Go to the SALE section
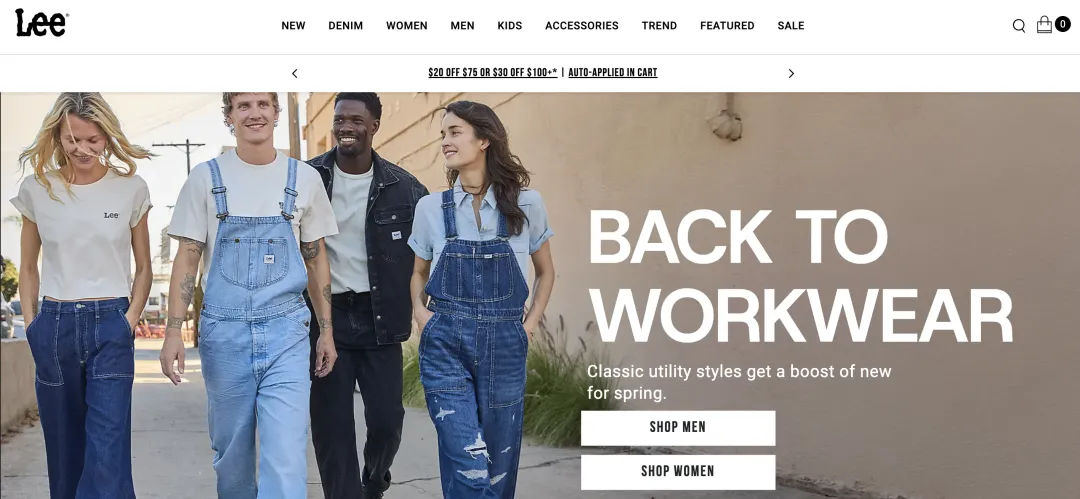Screen dimensions: 1080x499 click(791, 26)
